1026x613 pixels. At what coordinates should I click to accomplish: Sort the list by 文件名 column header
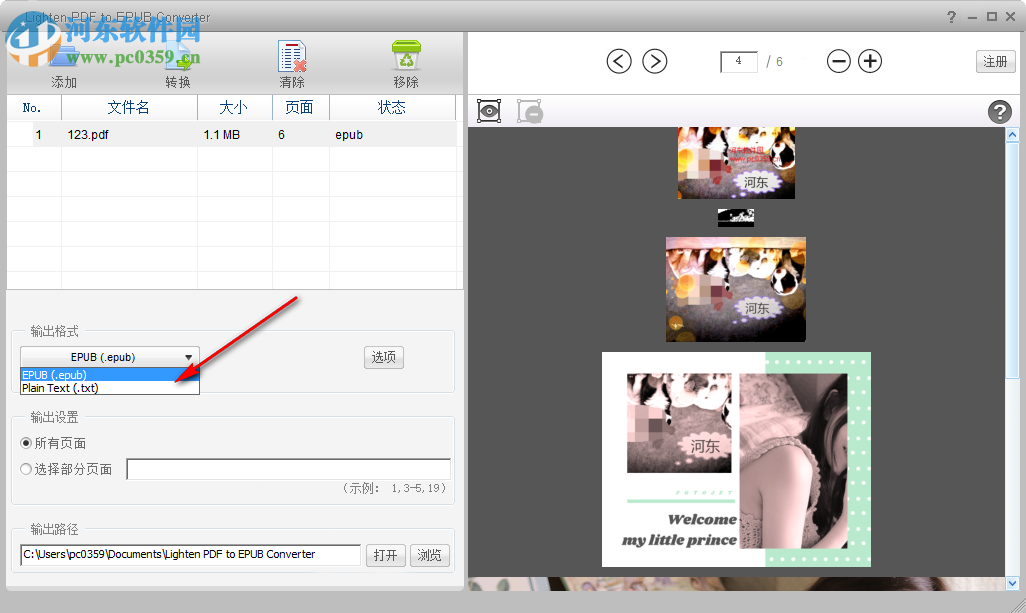coord(128,107)
